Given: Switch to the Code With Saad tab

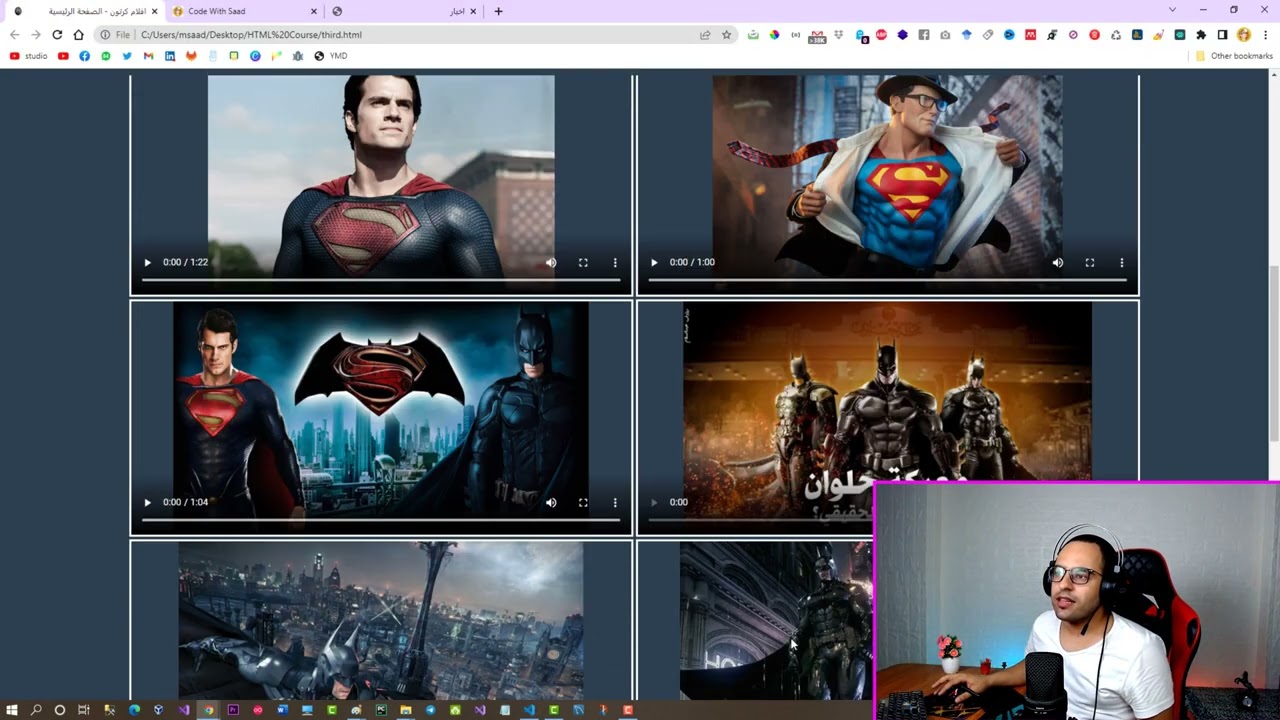Looking at the screenshot, I should (x=245, y=11).
